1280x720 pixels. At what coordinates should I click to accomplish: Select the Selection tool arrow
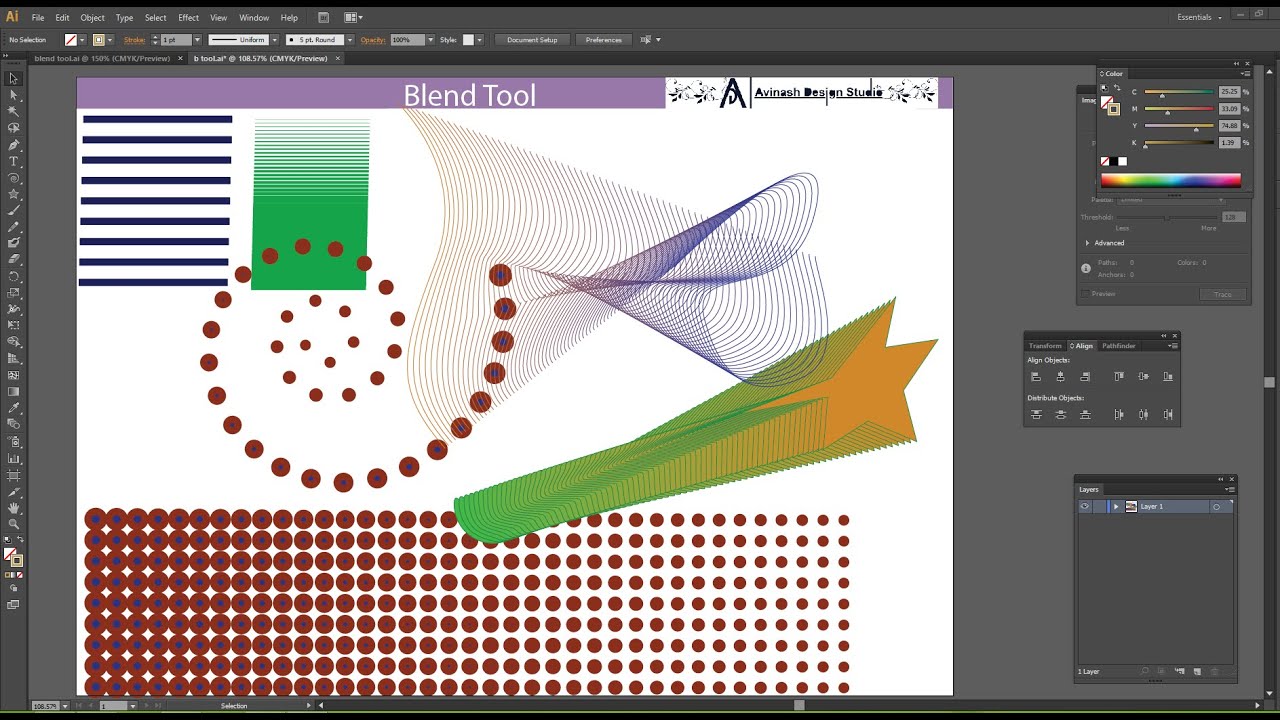click(14, 78)
